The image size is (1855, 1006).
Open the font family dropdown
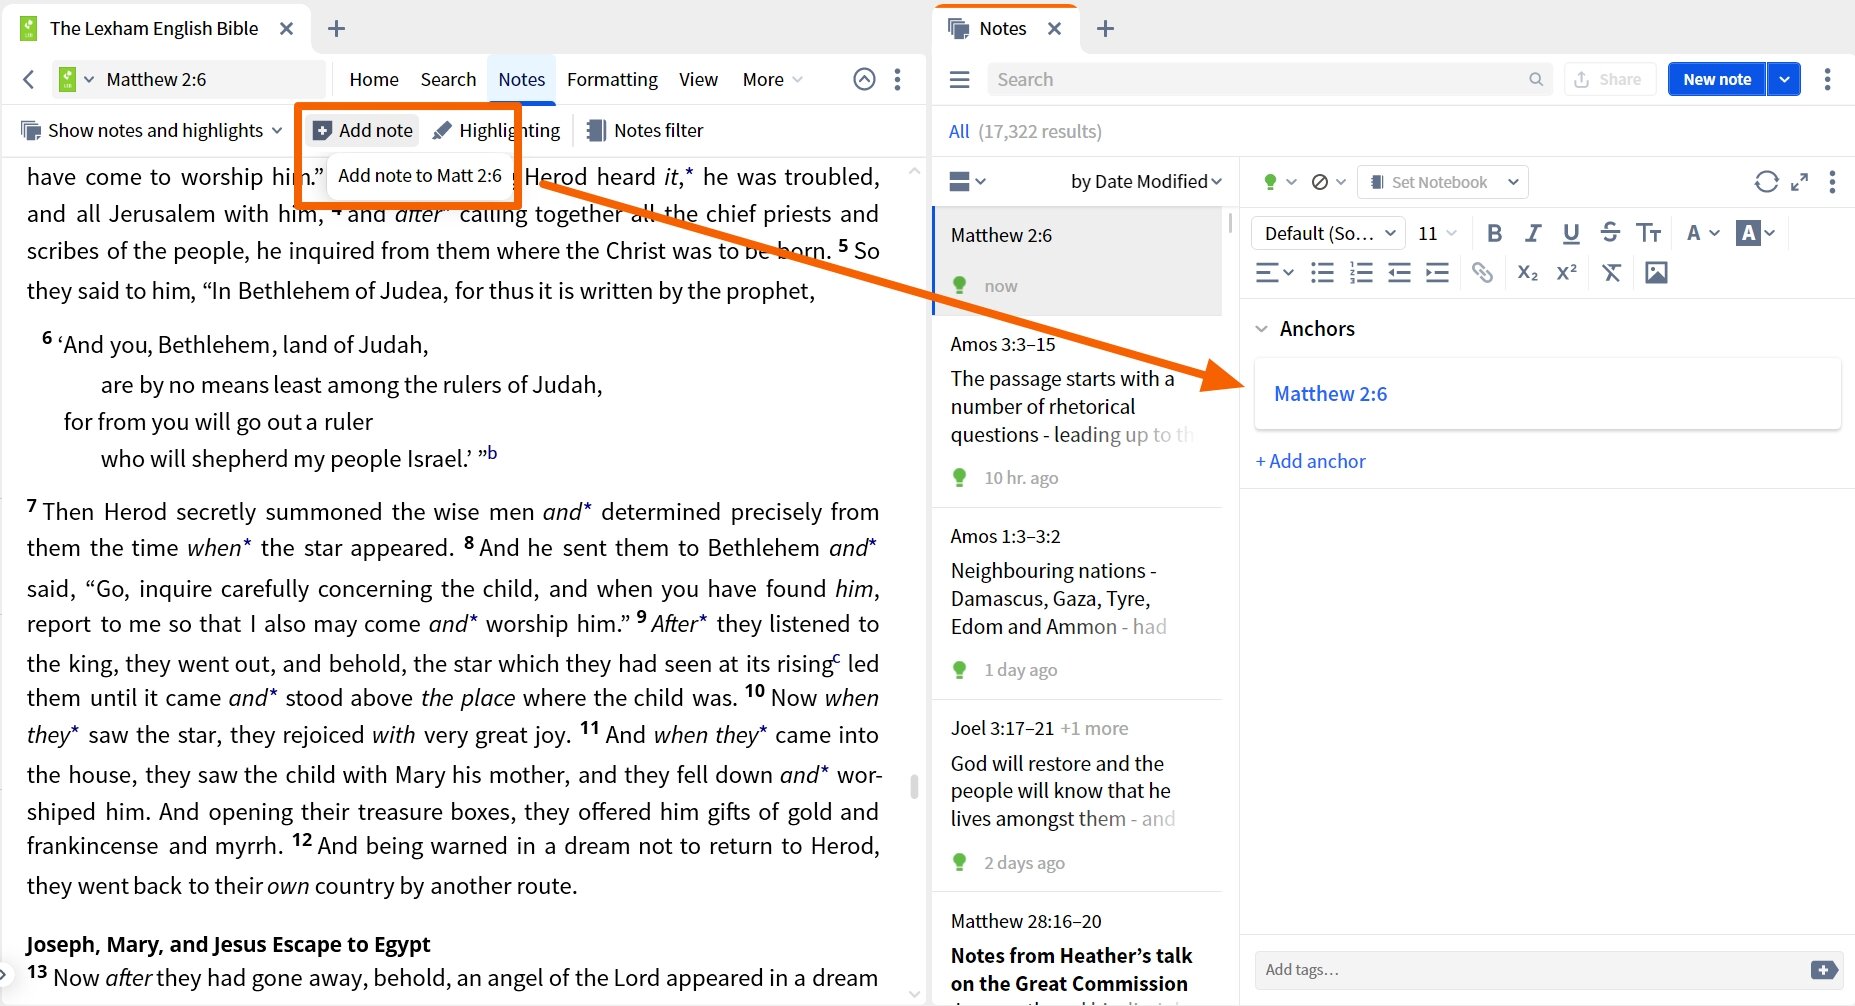(x=1329, y=233)
